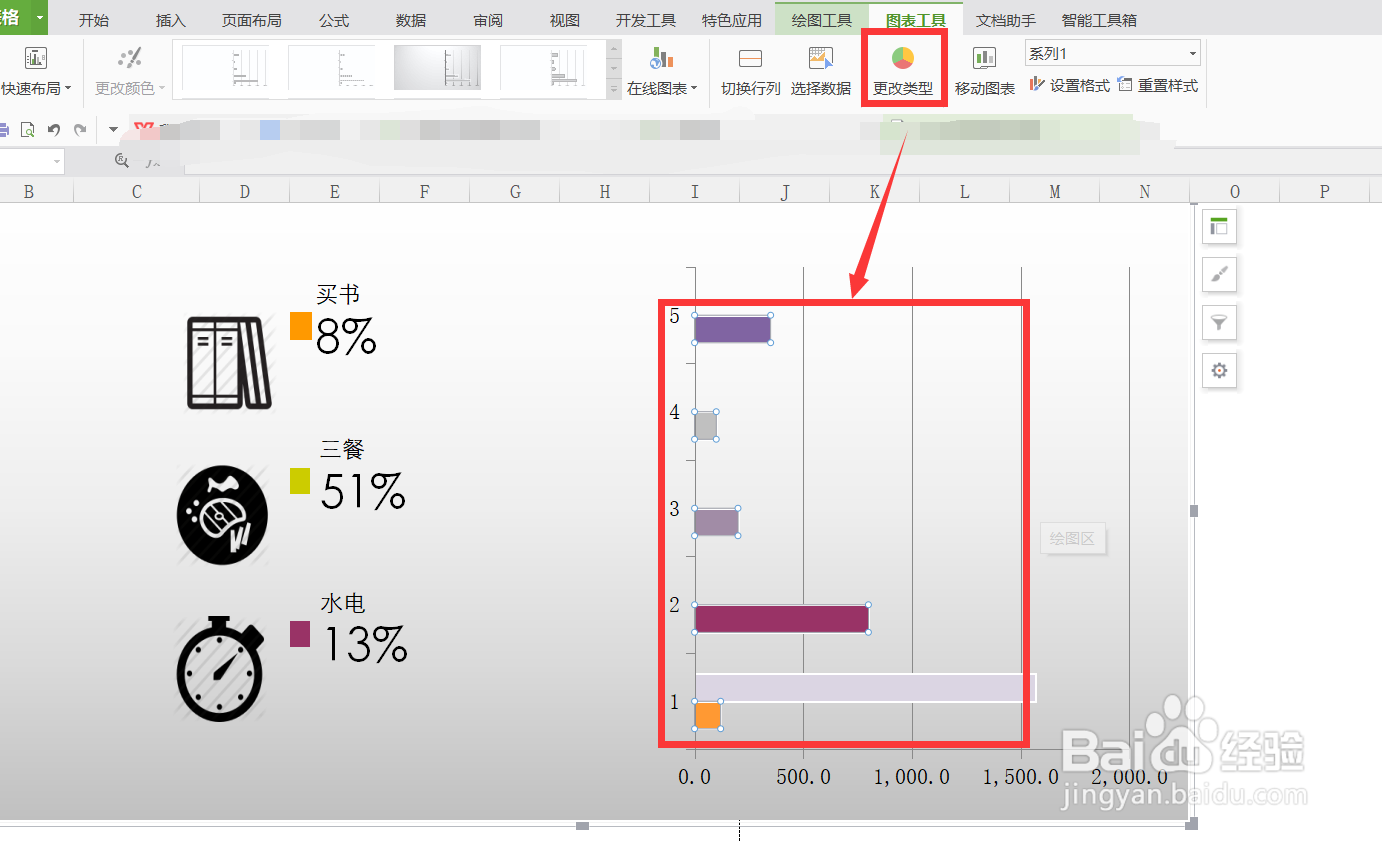Click the 选择数据 select data icon
Viewport: 1382px width, 842px height.
click(821, 58)
